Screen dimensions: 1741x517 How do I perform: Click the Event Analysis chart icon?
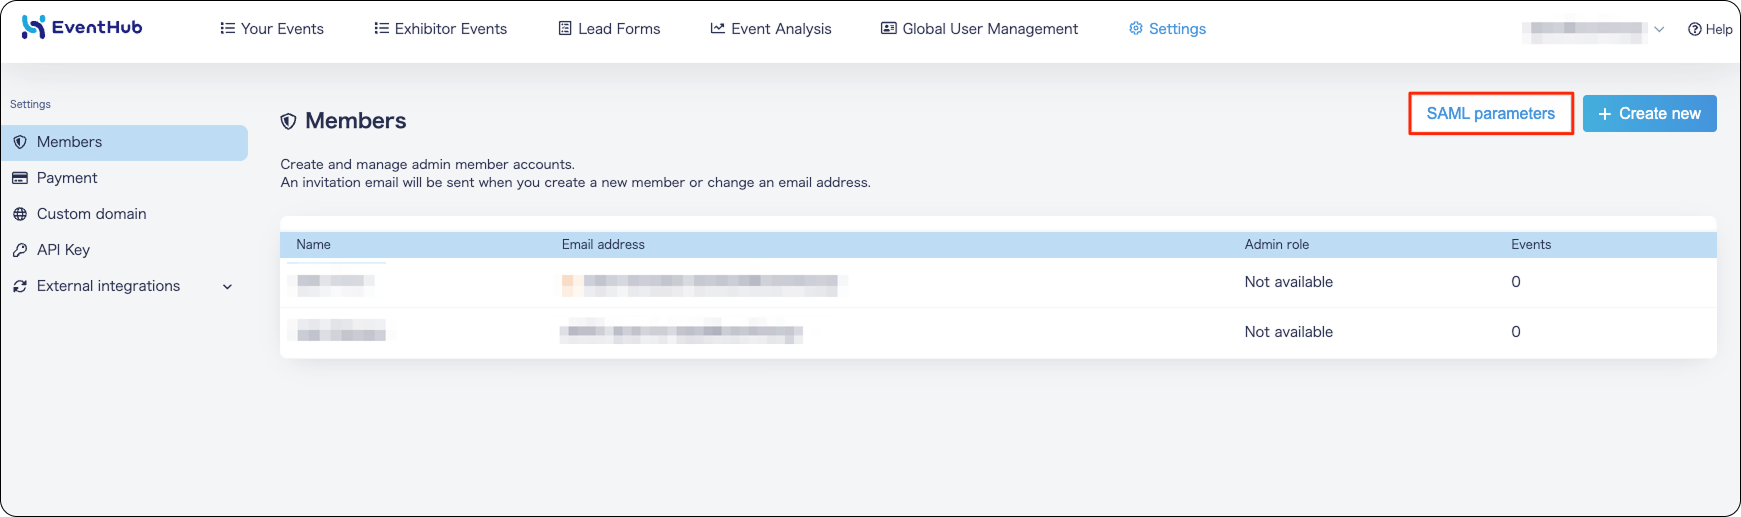coord(717,29)
